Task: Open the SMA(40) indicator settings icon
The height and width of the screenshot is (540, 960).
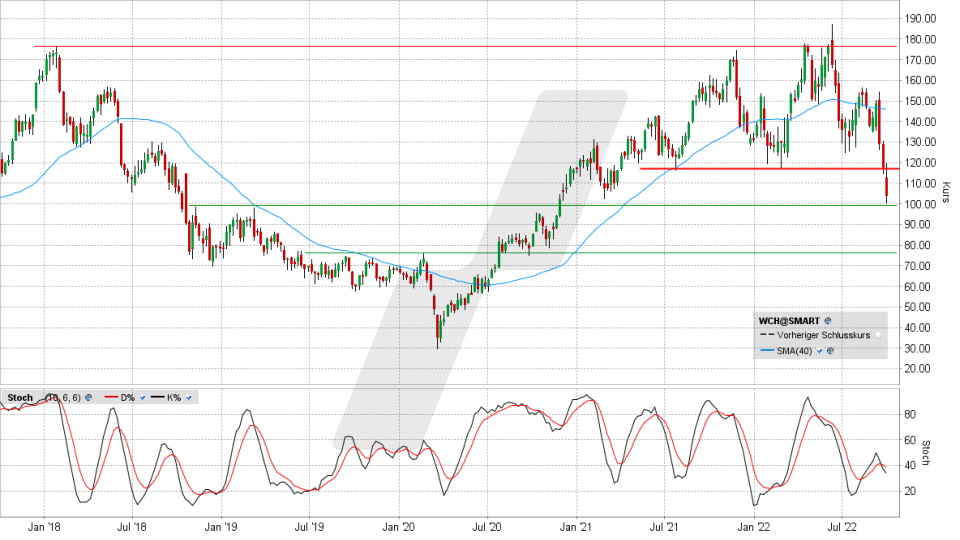Action: (829, 351)
